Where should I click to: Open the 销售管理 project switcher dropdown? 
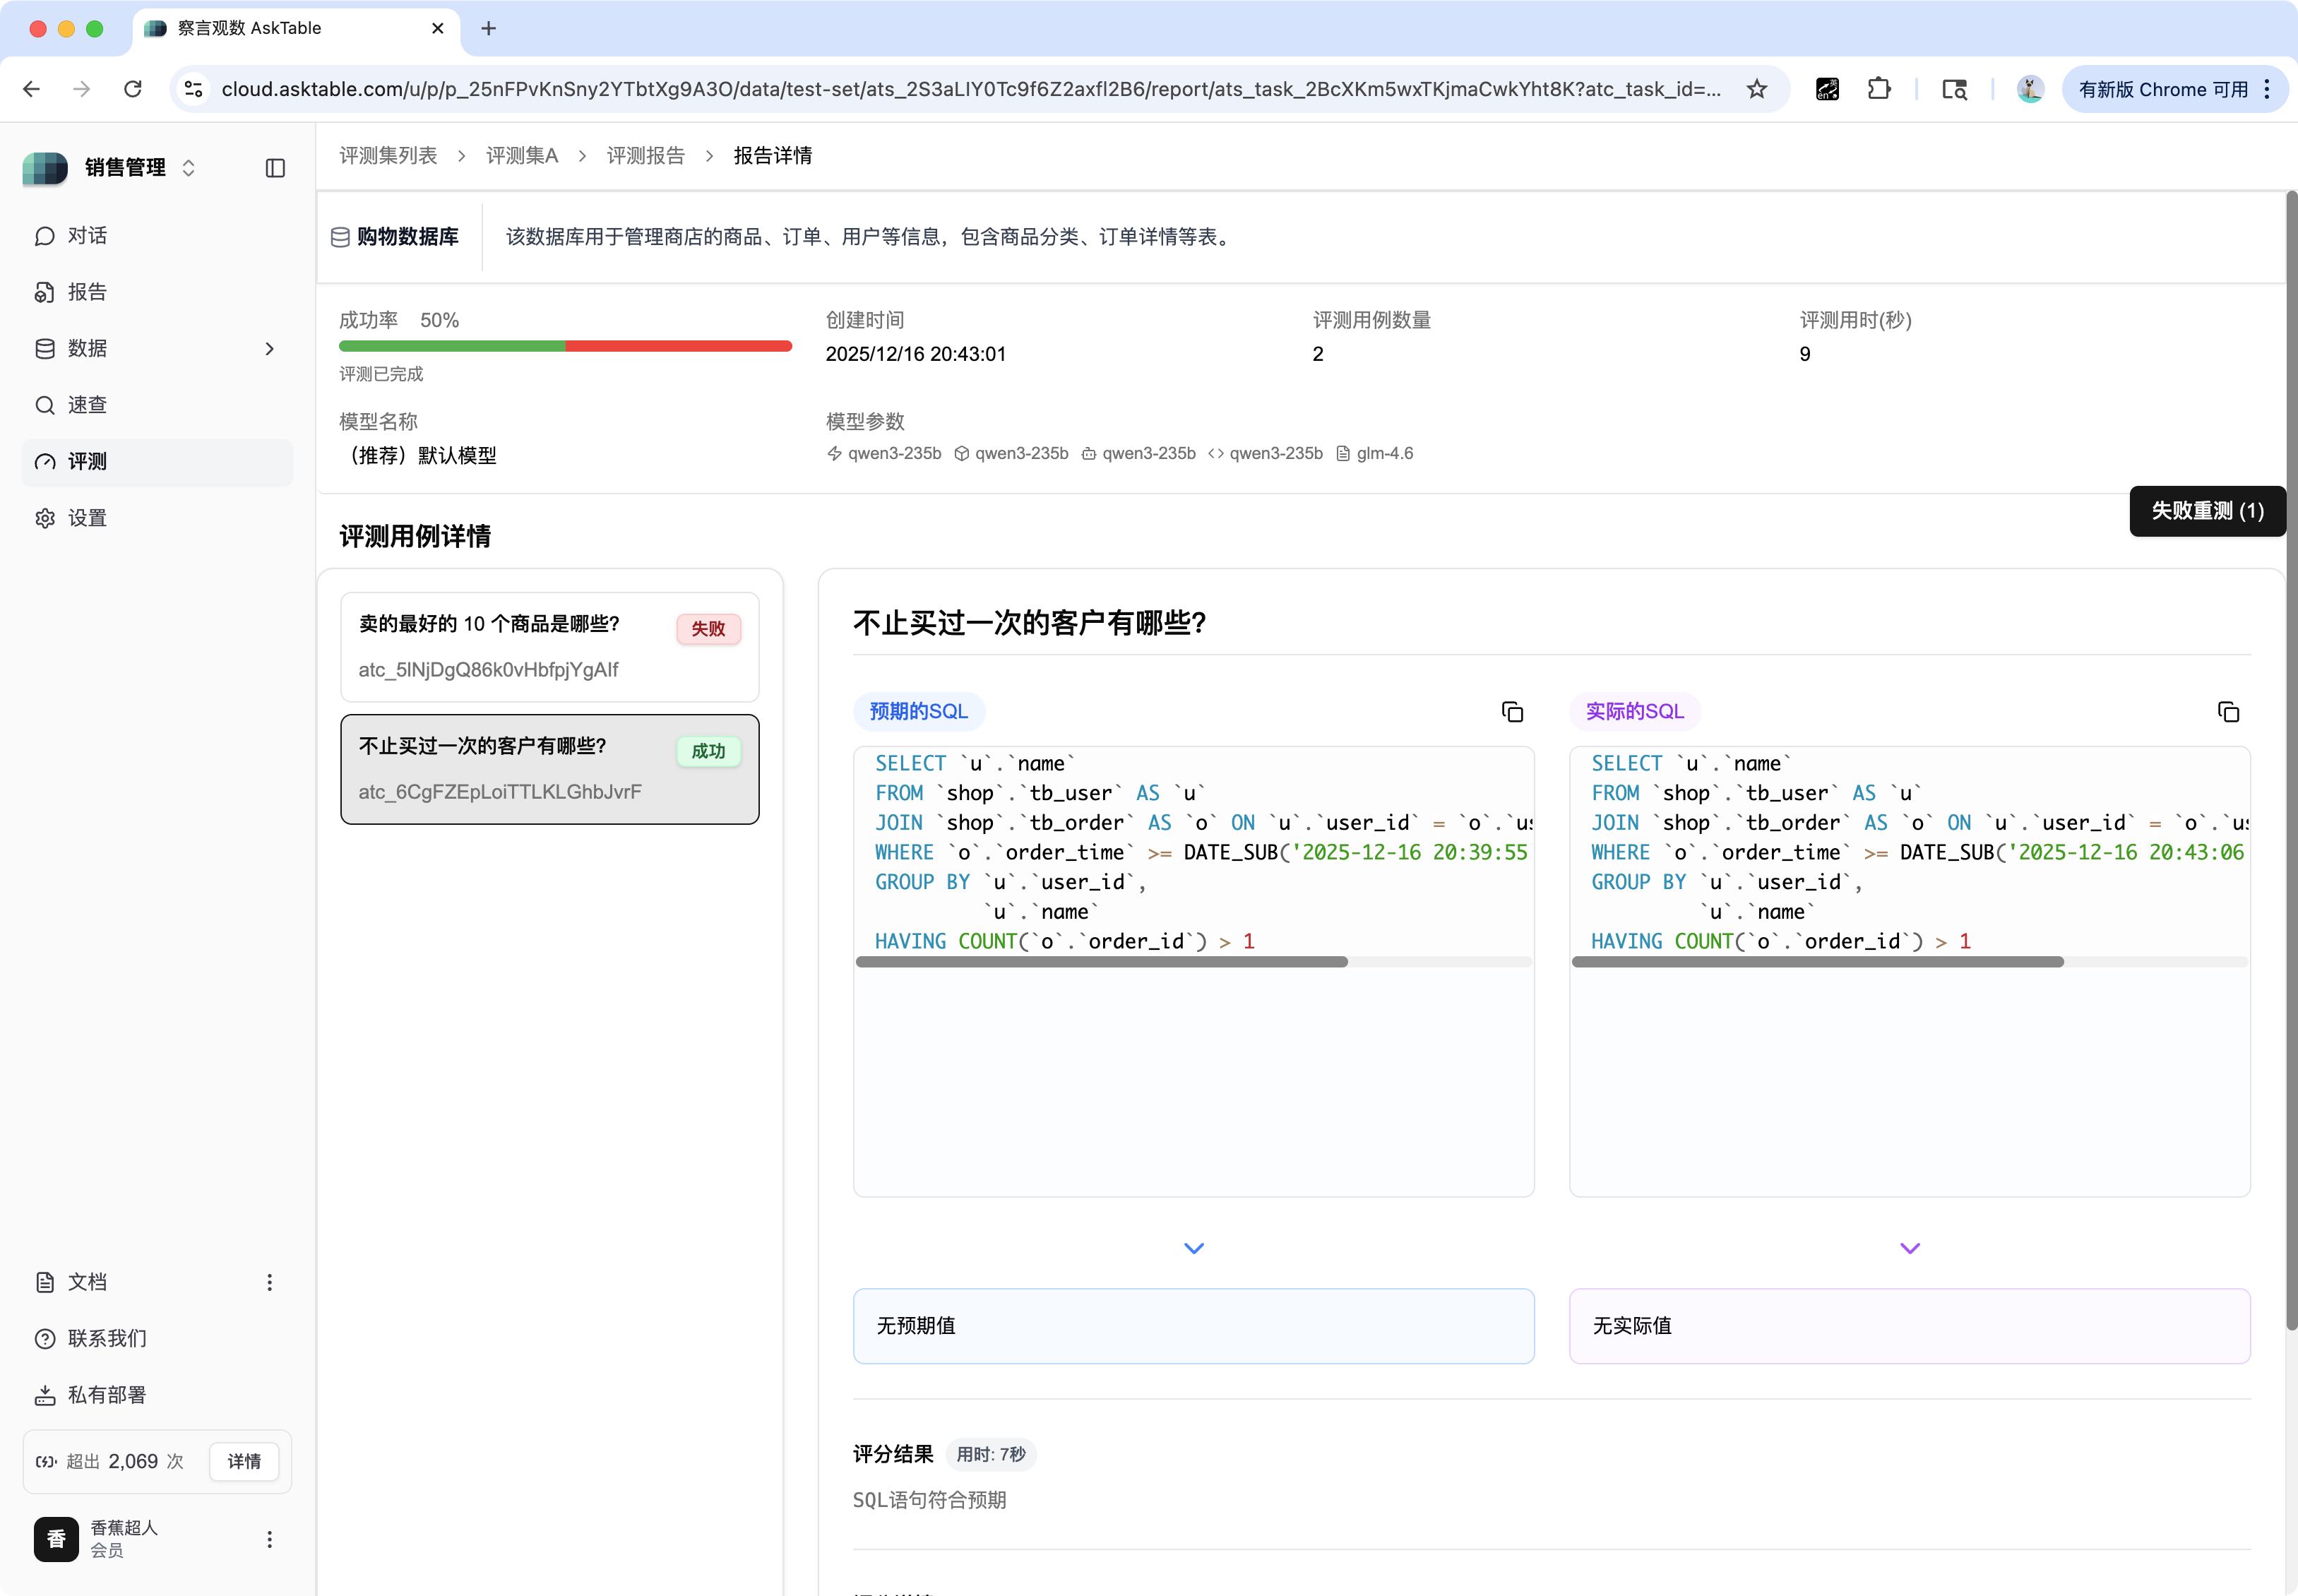pyautogui.click(x=139, y=168)
